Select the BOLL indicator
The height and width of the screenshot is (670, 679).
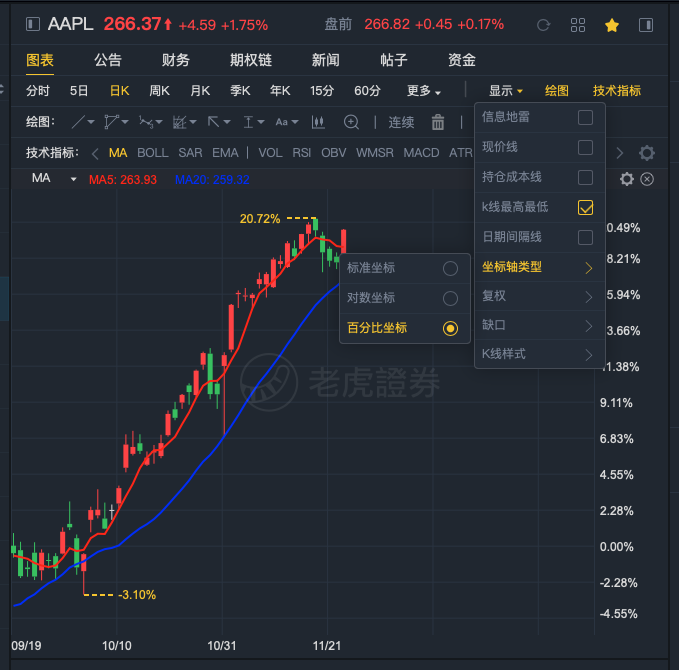click(x=153, y=153)
